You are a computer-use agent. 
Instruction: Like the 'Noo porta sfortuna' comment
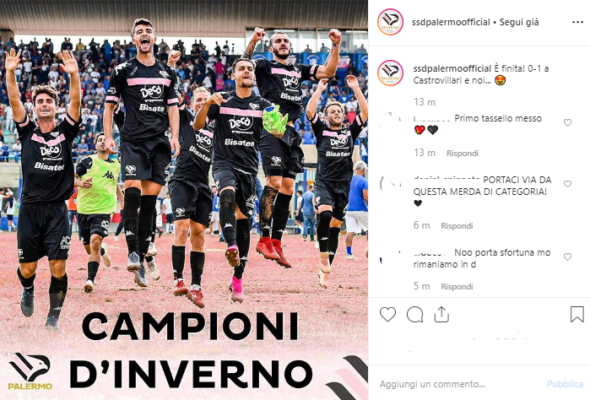point(567,257)
